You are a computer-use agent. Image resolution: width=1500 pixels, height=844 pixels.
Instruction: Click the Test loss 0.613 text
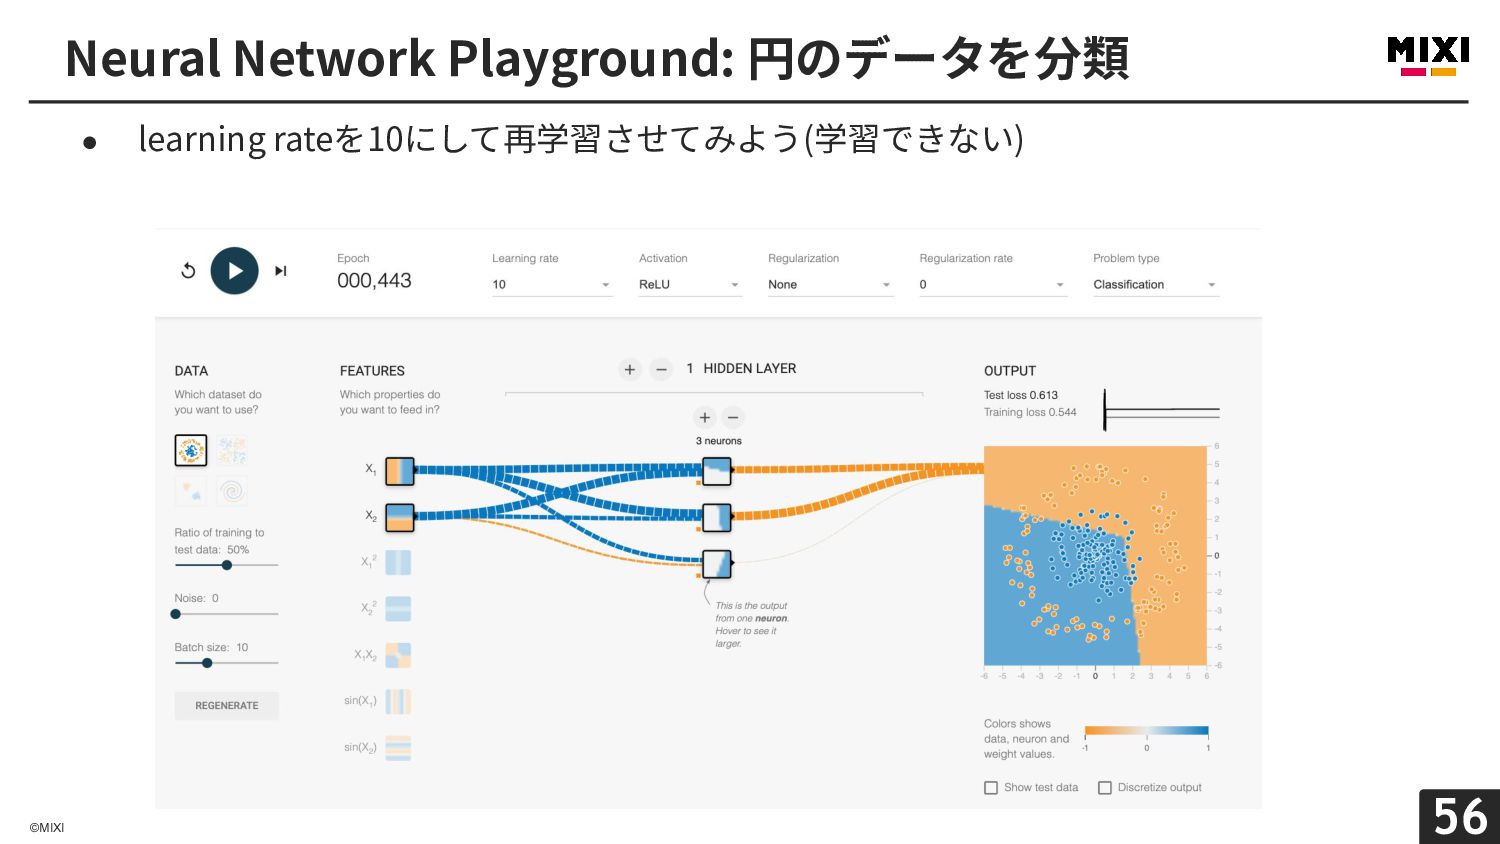click(x=1021, y=395)
